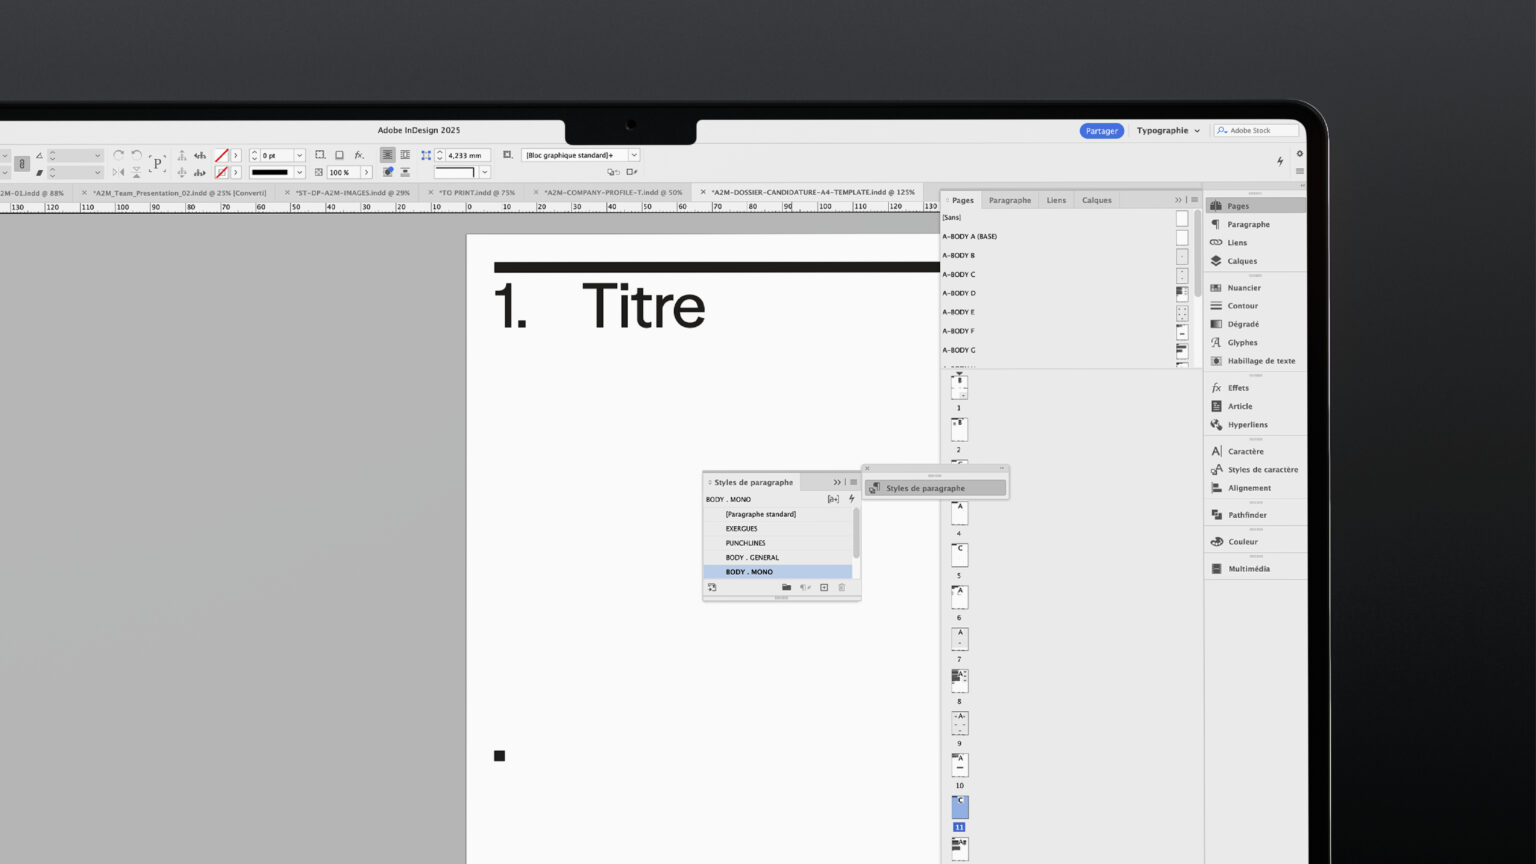Open the Typographie workspace dropdown
The width and height of the screenshot is (1536, 864).
[x=1168, y=131]
